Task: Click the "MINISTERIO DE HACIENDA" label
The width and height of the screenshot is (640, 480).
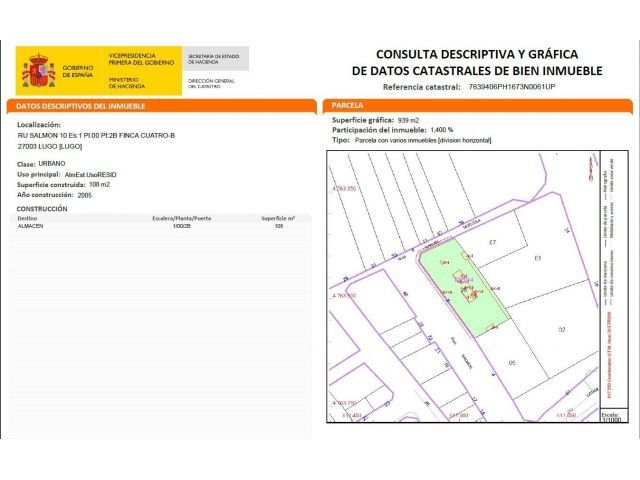Action: 127,83
